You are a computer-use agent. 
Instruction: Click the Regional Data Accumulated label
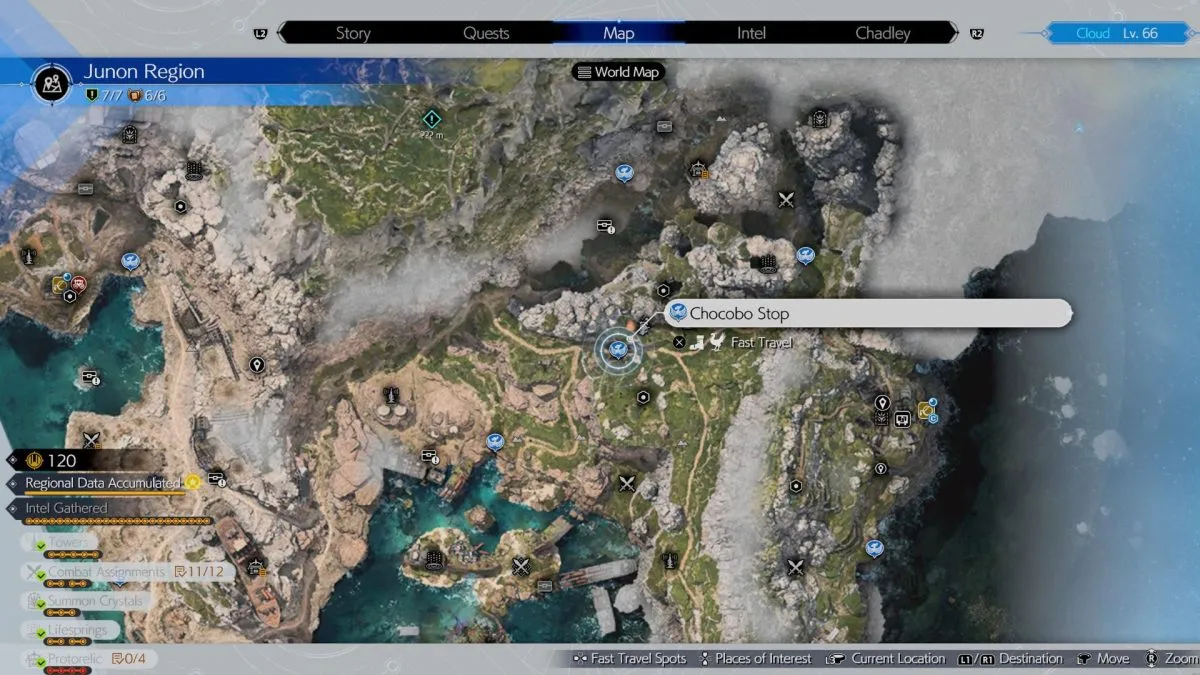(102, 483)
